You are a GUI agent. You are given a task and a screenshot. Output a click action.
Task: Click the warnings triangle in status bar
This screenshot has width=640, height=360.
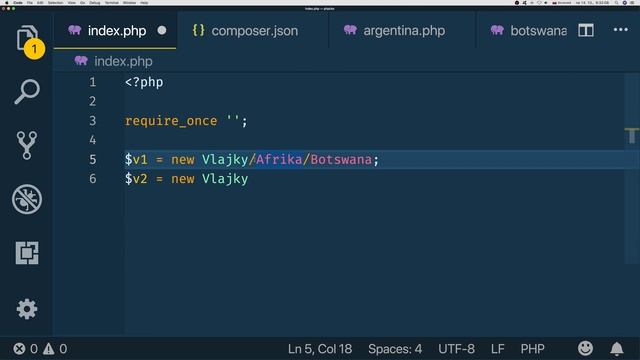[49, 349]
